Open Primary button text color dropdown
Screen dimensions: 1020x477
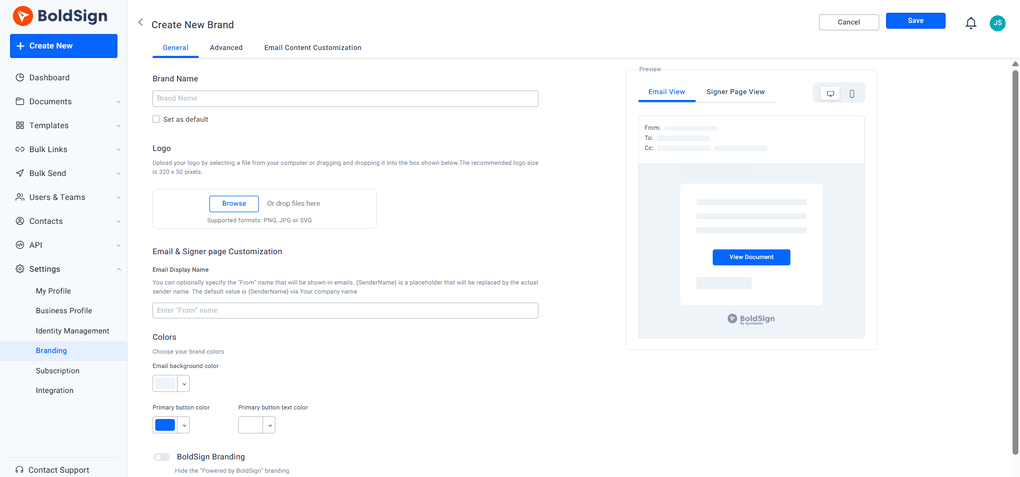point(269,425)
